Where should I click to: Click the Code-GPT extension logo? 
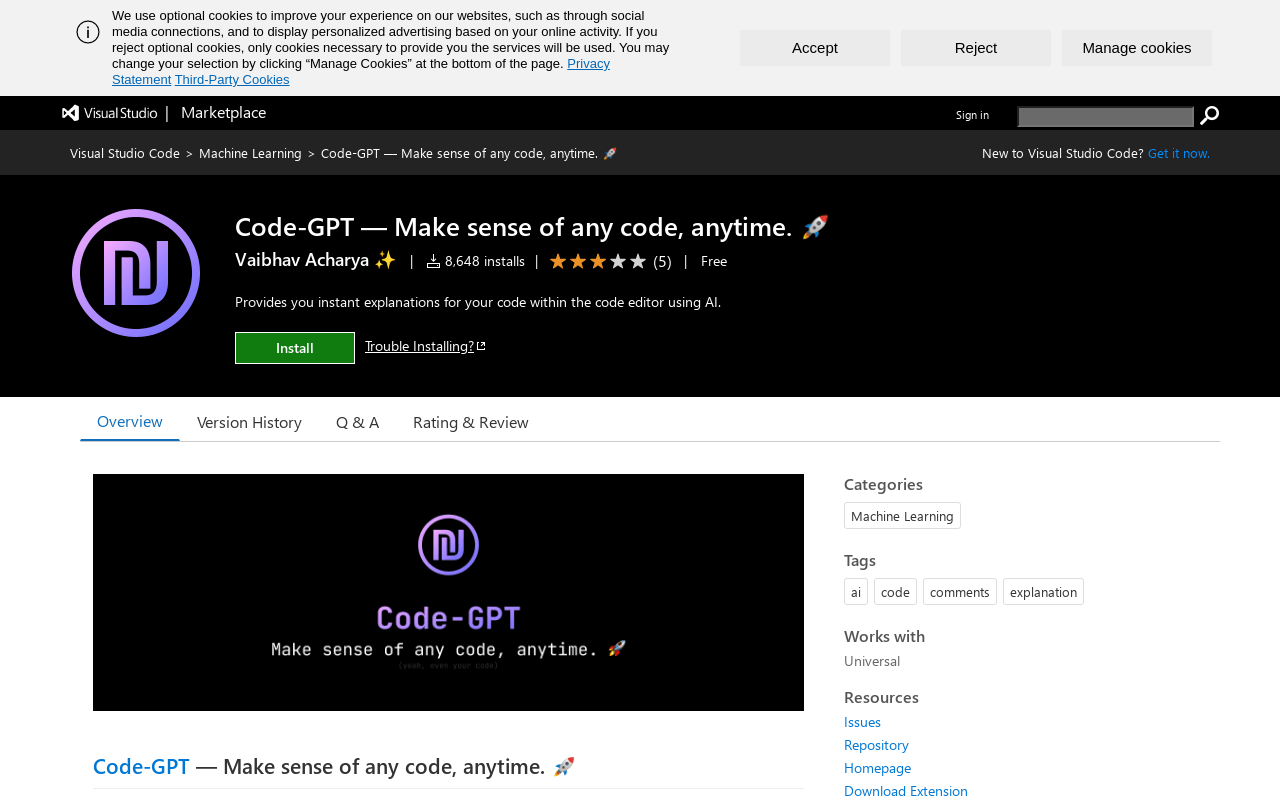[136, 273]
